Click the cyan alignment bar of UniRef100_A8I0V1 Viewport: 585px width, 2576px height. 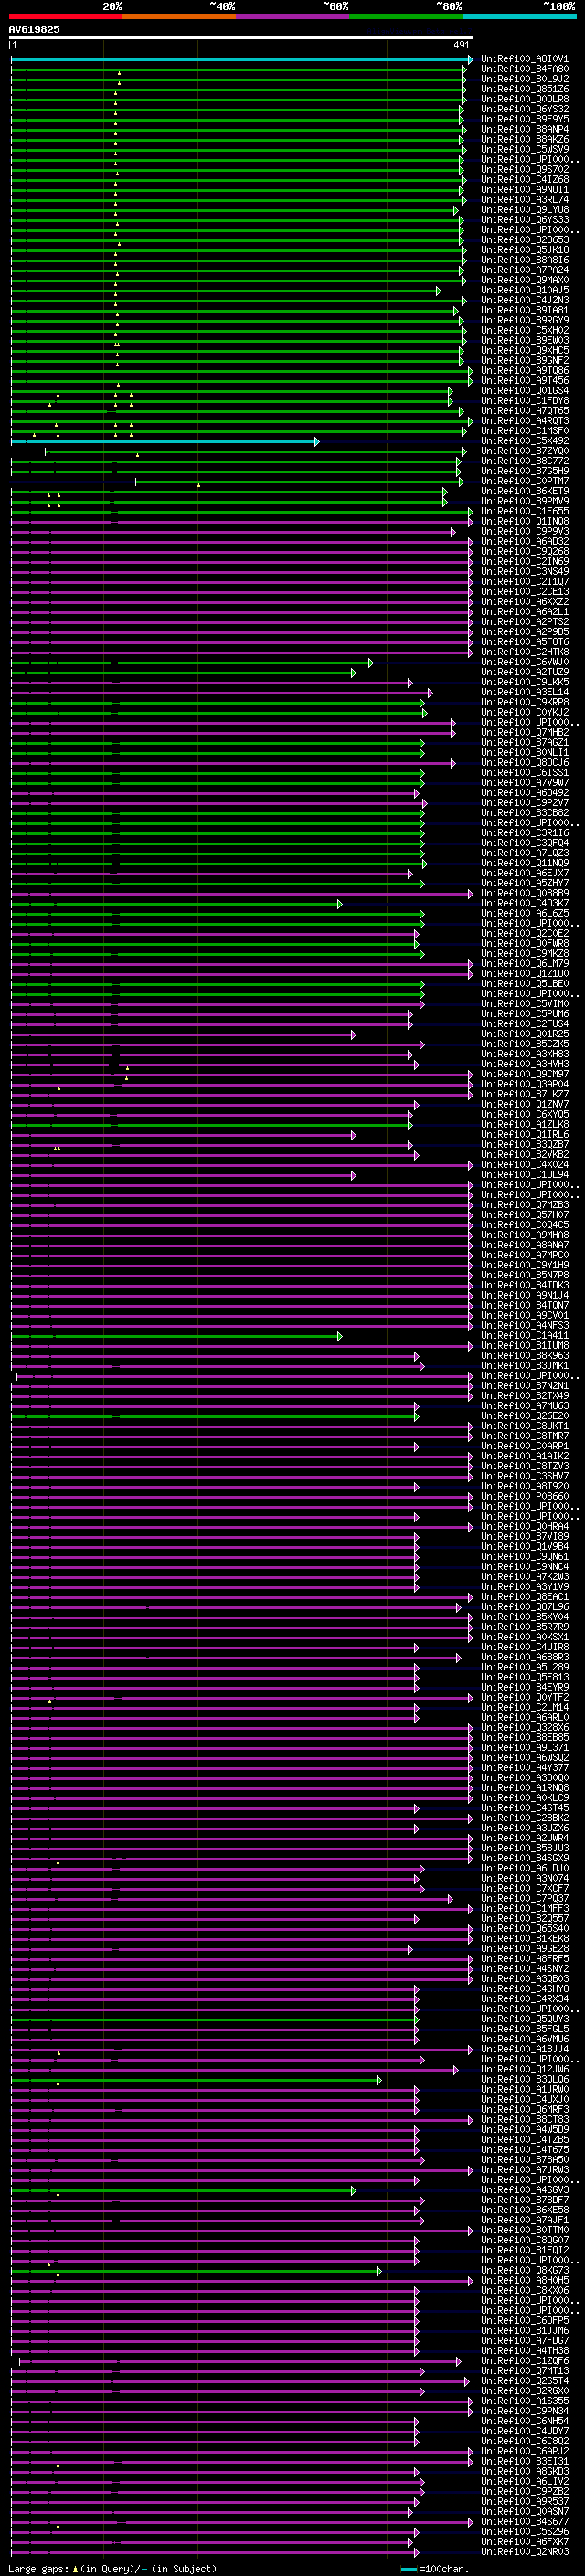point(241,60)
